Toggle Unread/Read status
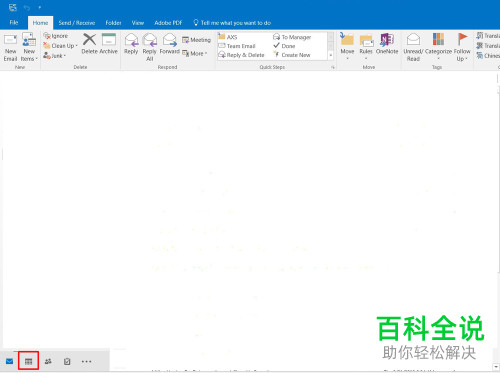 coord(413,47)
